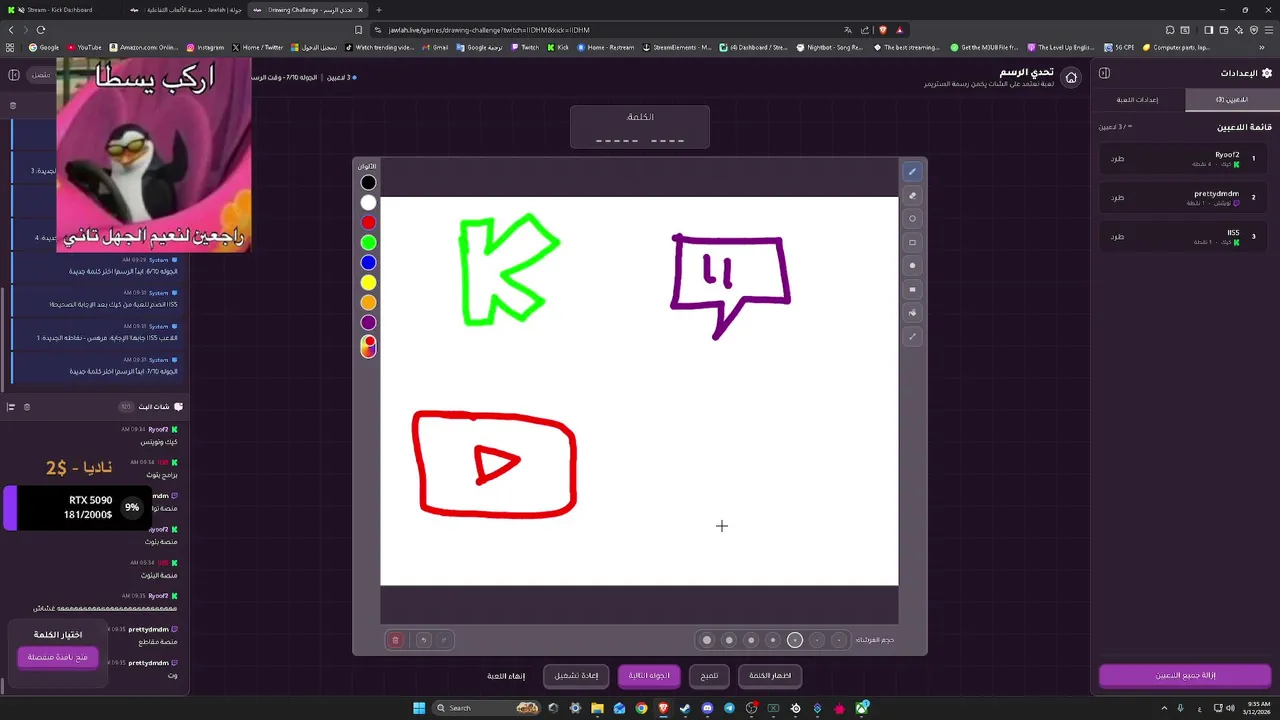Switch to اللاعبين (3) players tab
Viewport: 1280px width, 720px height.
pyautogui.click(x=1232, y=100)
